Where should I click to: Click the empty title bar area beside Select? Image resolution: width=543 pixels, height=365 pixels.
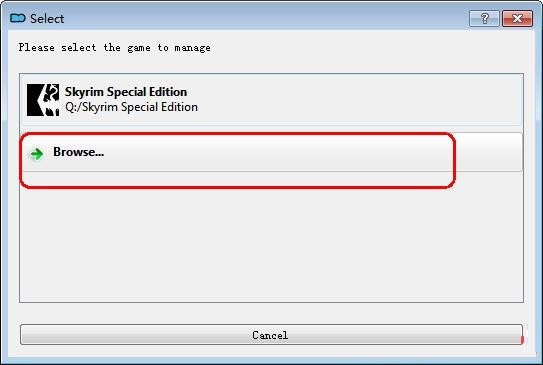267,18
